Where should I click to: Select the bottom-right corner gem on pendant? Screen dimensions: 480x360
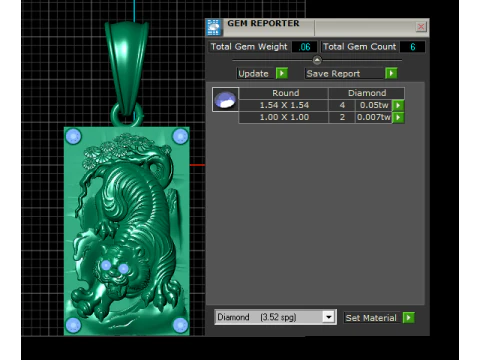pyautogui.click(x=180, y=325)
